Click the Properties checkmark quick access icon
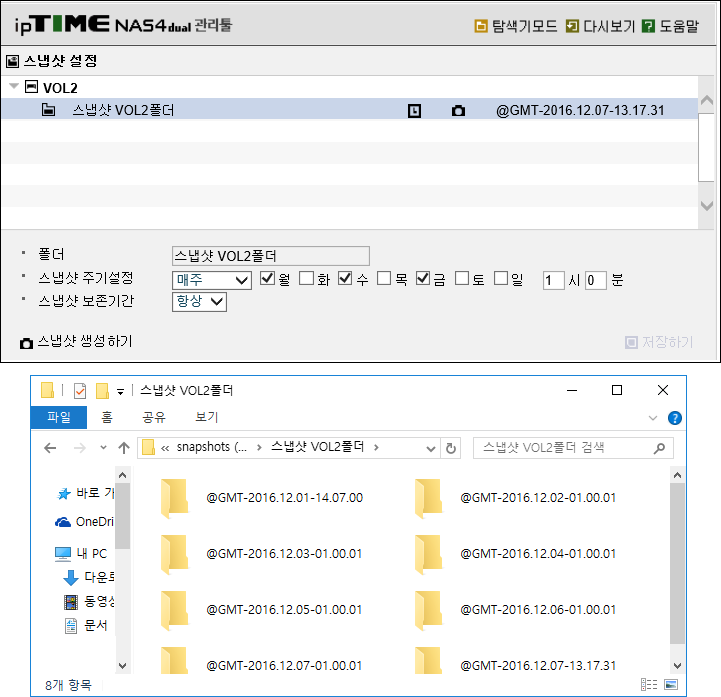Image resolution: width=721 pixels, height=697 pixels. coord(80,391)
